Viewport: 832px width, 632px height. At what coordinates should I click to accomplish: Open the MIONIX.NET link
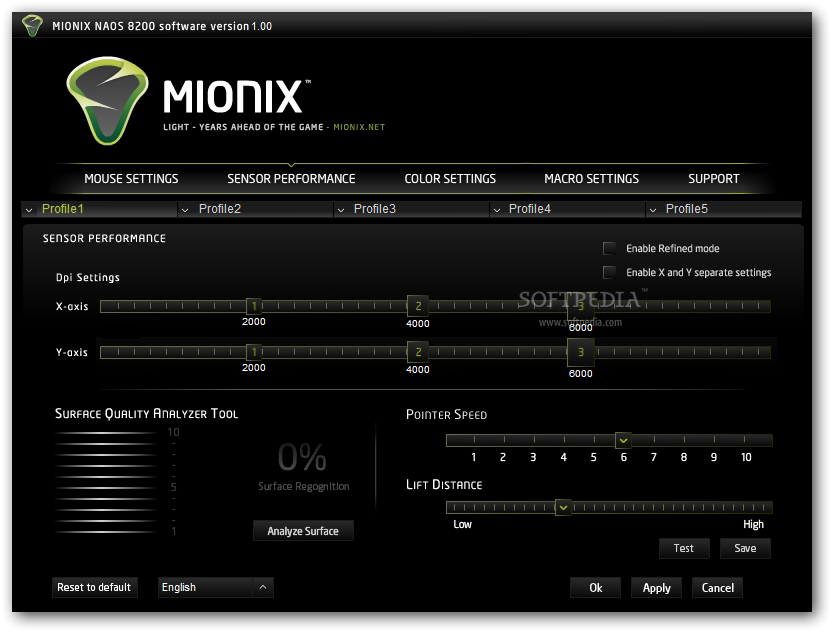pos(359,127)
